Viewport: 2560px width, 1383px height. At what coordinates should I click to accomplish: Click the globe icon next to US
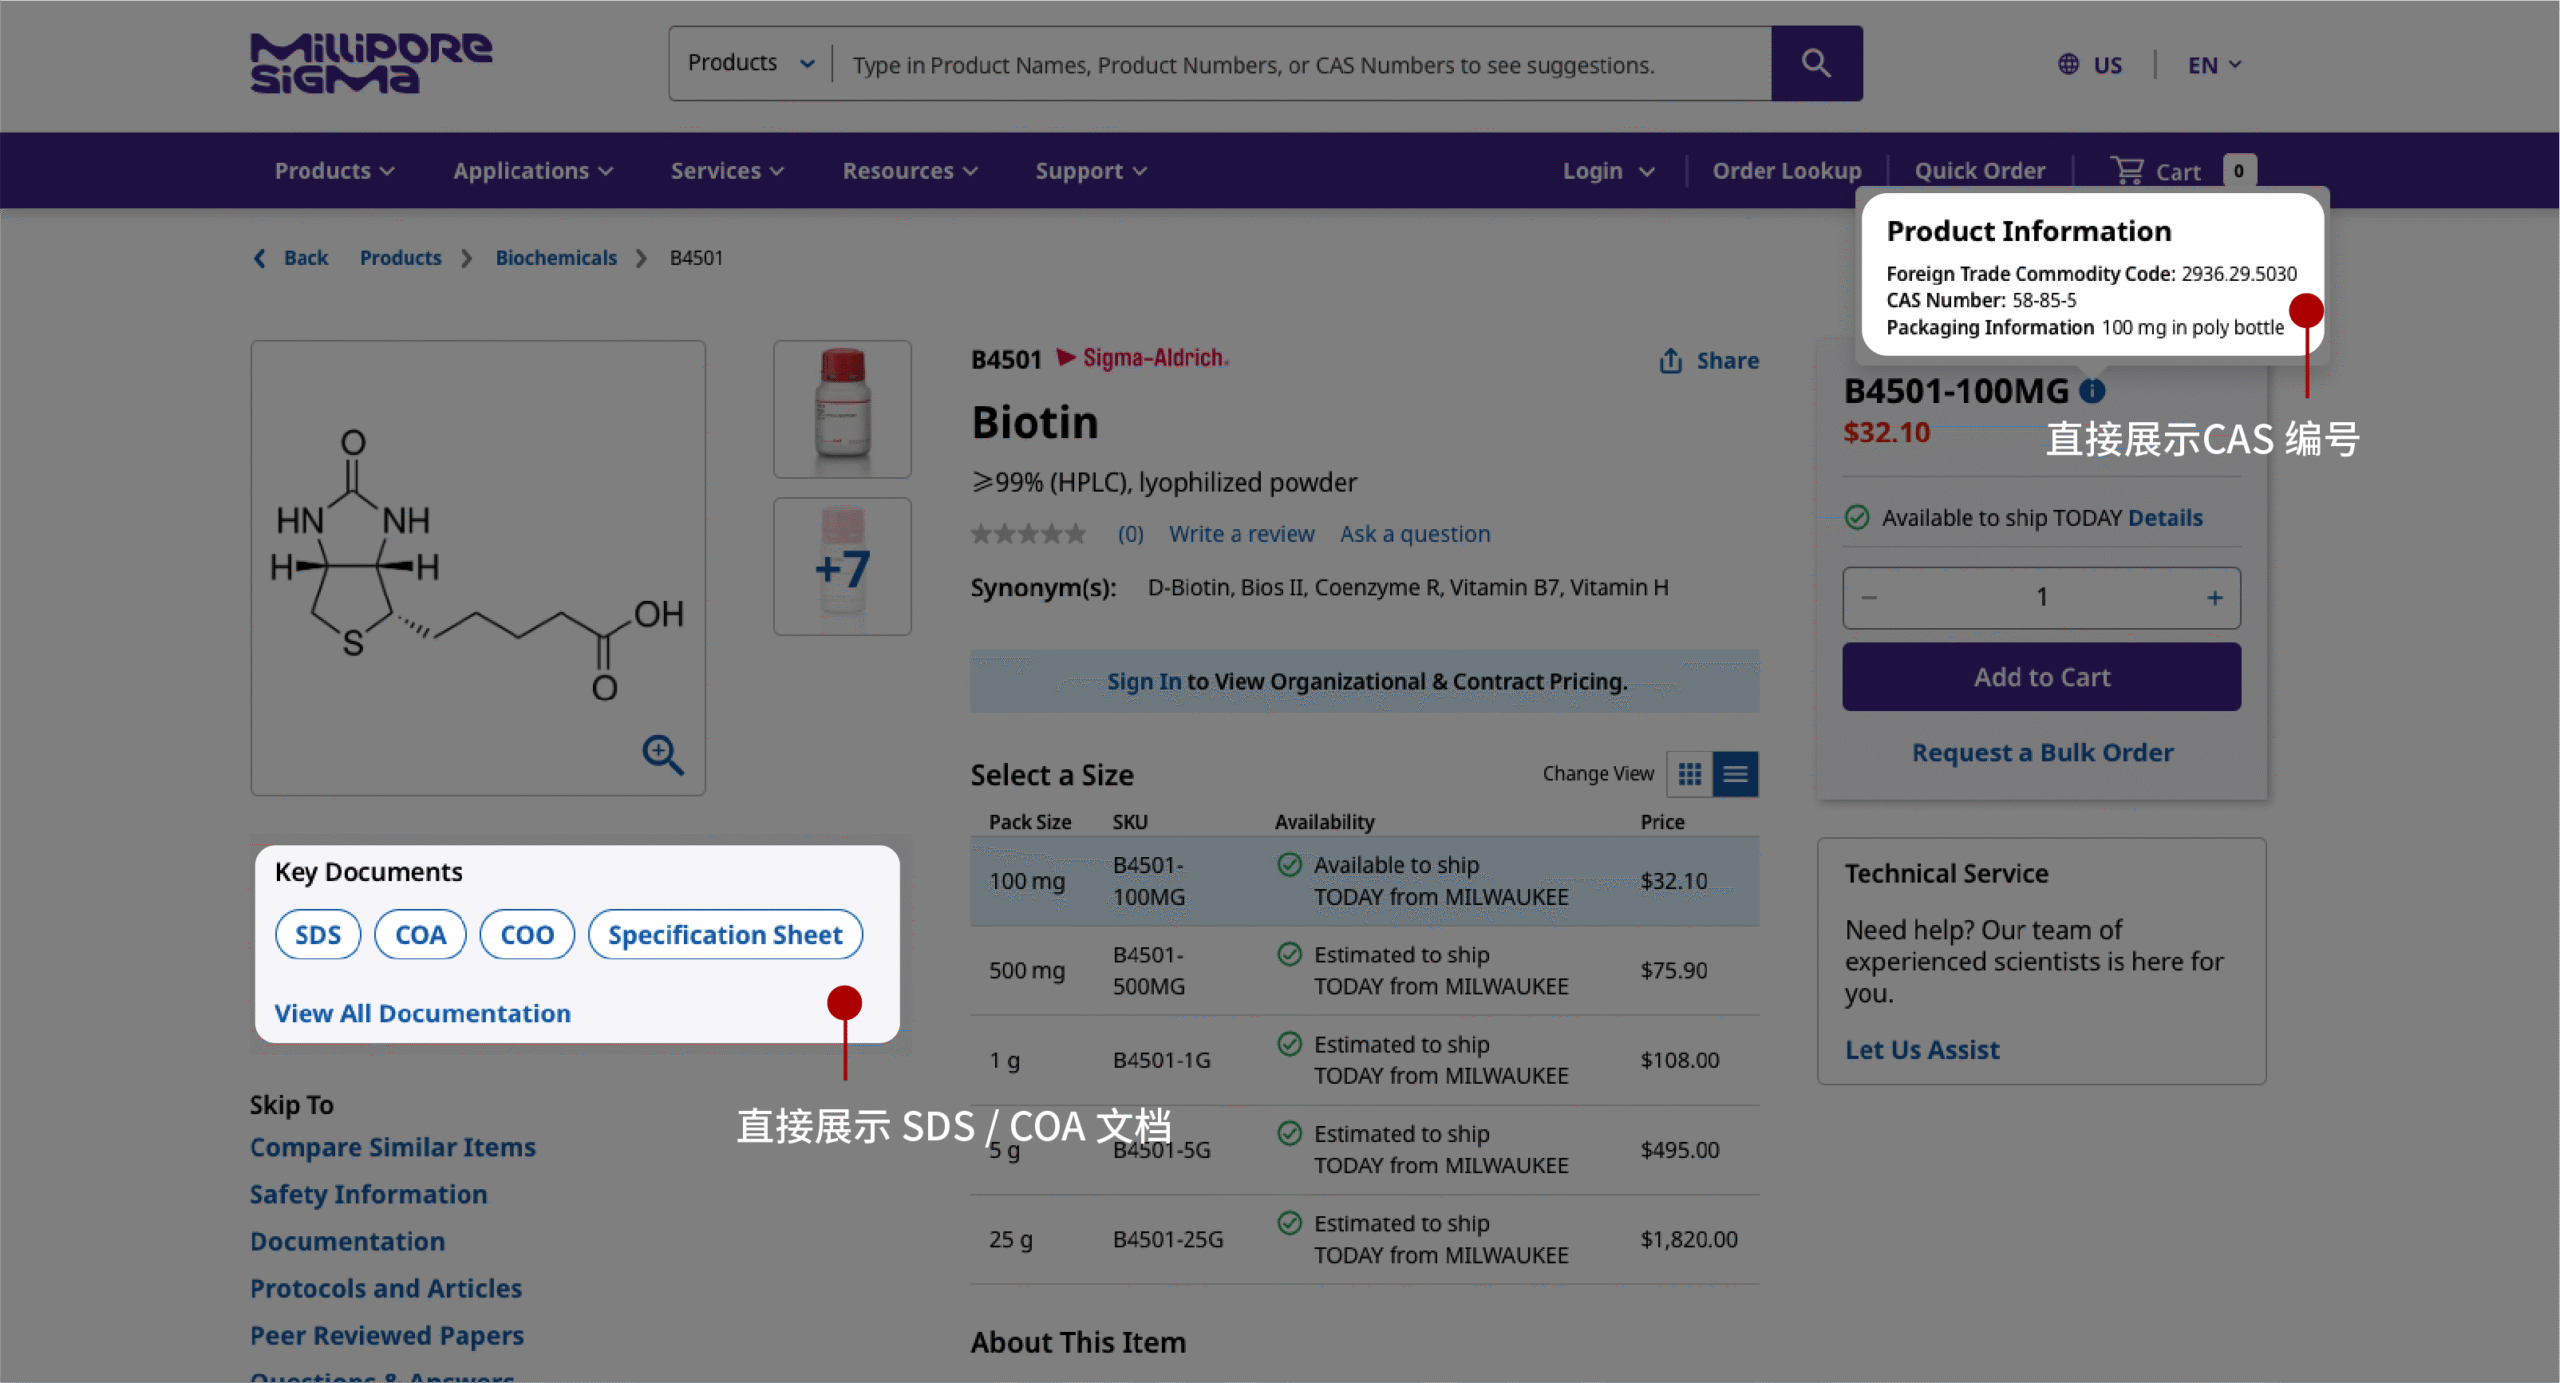point(2068,64)
